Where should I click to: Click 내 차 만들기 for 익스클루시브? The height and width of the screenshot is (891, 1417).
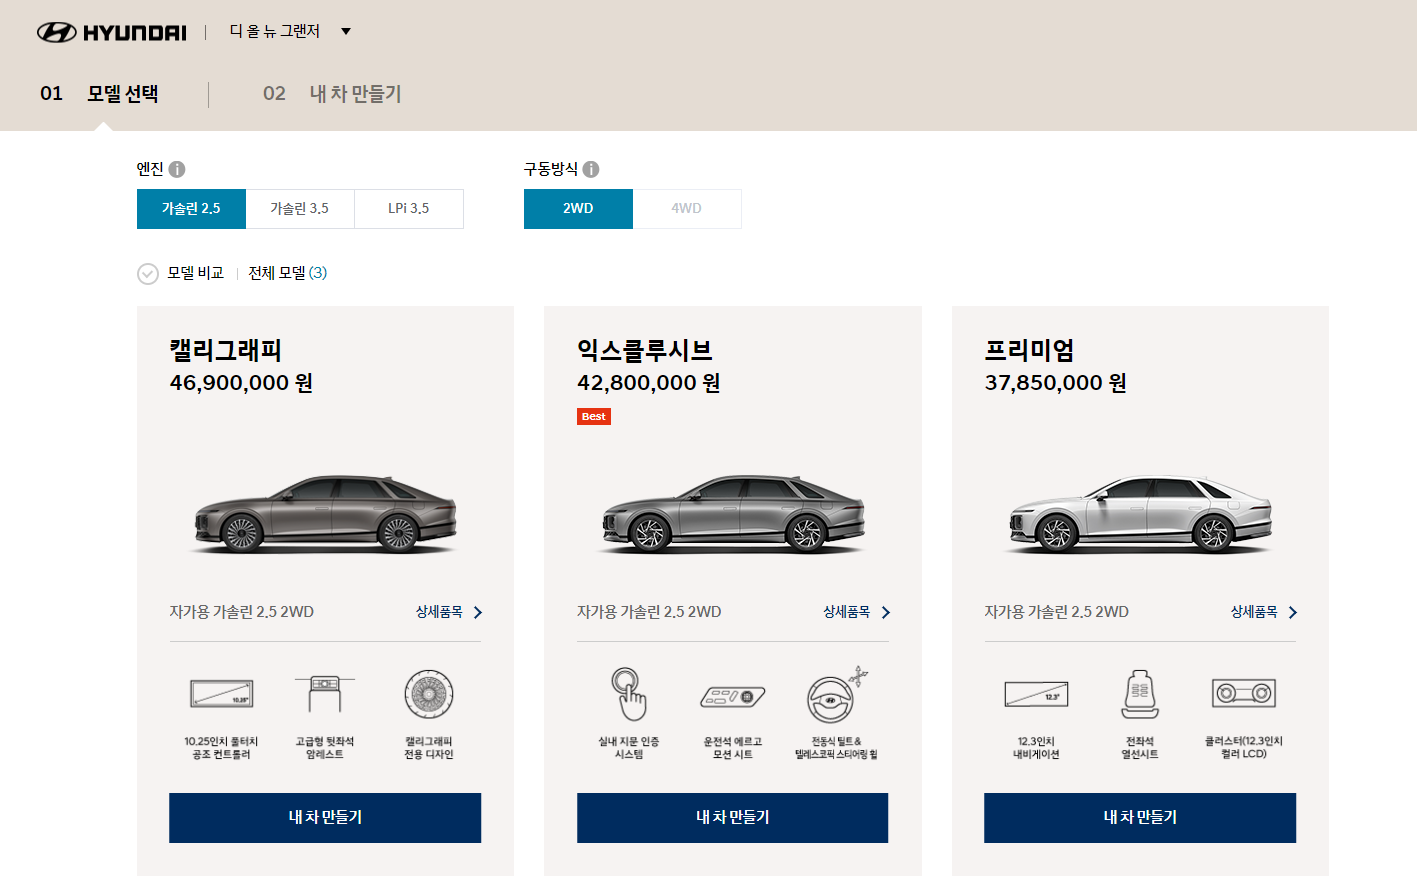[732, 818]
